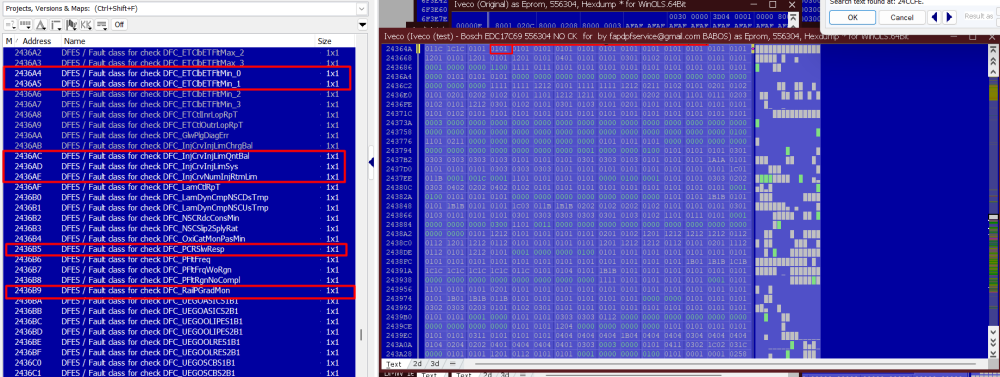This screenshot has height=377, width=1000.
Task: Select map DFC_RailPGradMon at 2436B9
Action: click(178, 290)
